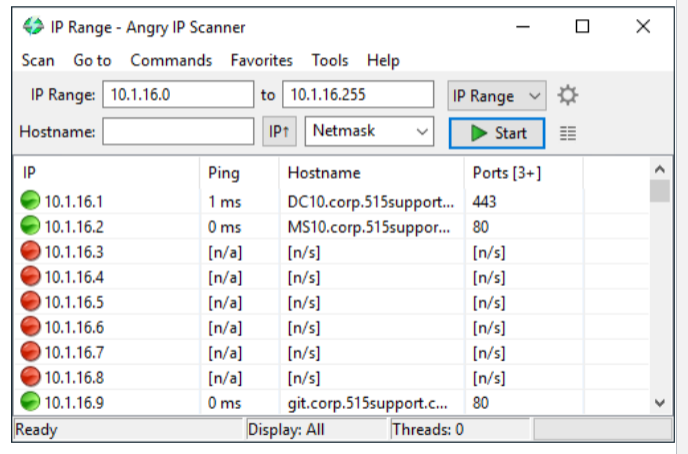Click green status dot for 10.1.16.9

pos(30,402)
